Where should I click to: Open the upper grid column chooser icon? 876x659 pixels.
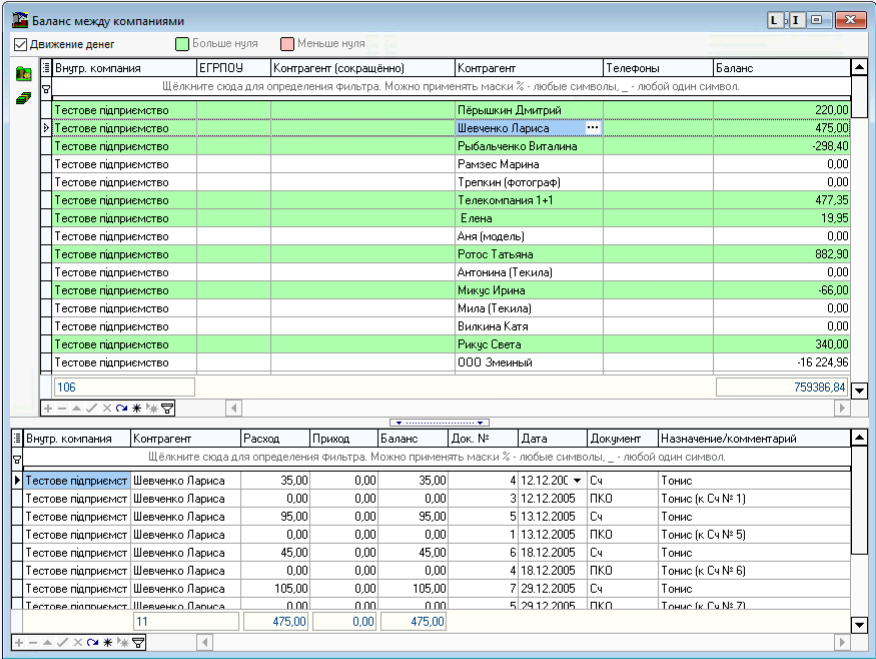coord(45,68)
